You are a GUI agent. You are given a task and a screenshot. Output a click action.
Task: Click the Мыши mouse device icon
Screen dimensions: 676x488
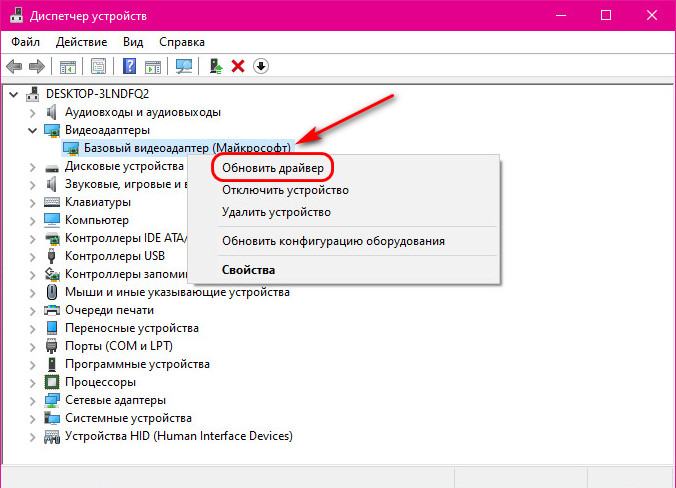(52, 292)
